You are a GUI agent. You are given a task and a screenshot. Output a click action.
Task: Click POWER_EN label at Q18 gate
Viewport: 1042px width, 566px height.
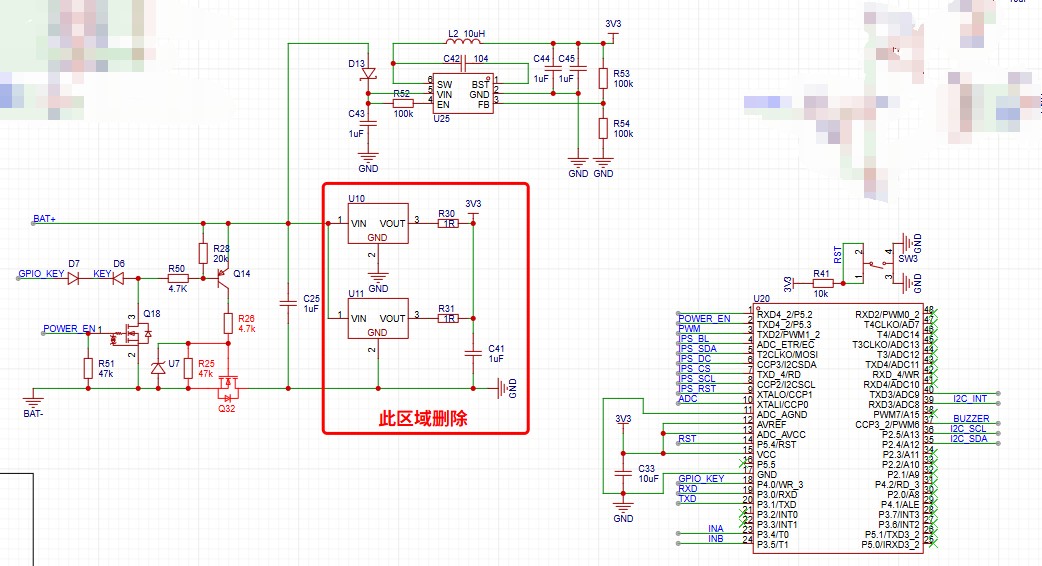[x=69, y=329]
